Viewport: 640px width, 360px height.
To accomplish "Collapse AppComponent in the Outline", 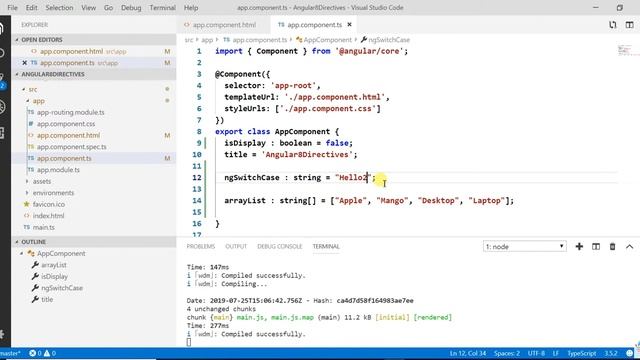I will click(x=22, y=253).
